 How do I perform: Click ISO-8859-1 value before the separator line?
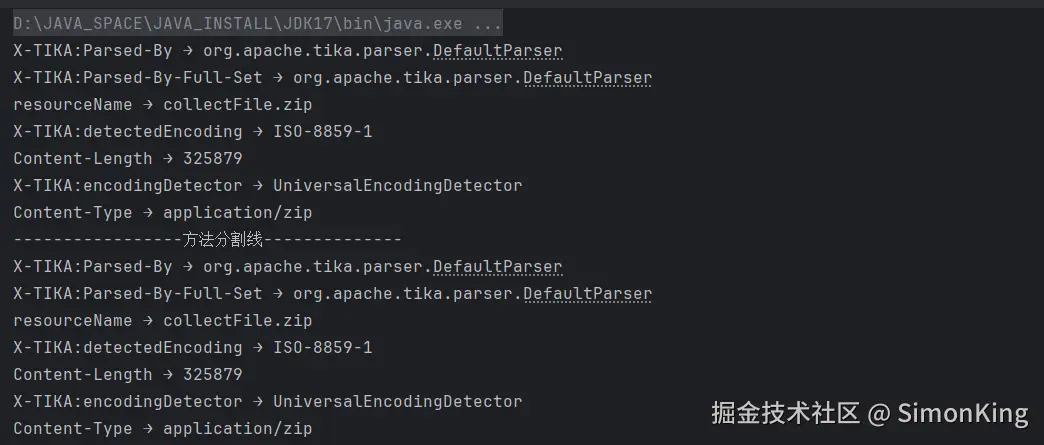tap(322, 131)
